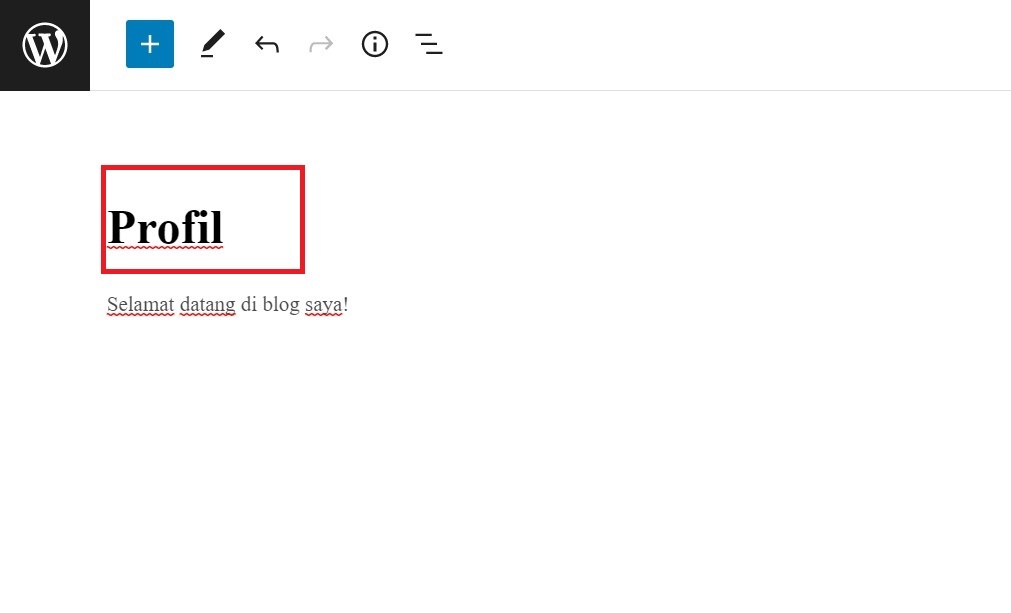The image size is (1011, 613).
Task: Open the List View outline icon
Action: coord(429,45)
